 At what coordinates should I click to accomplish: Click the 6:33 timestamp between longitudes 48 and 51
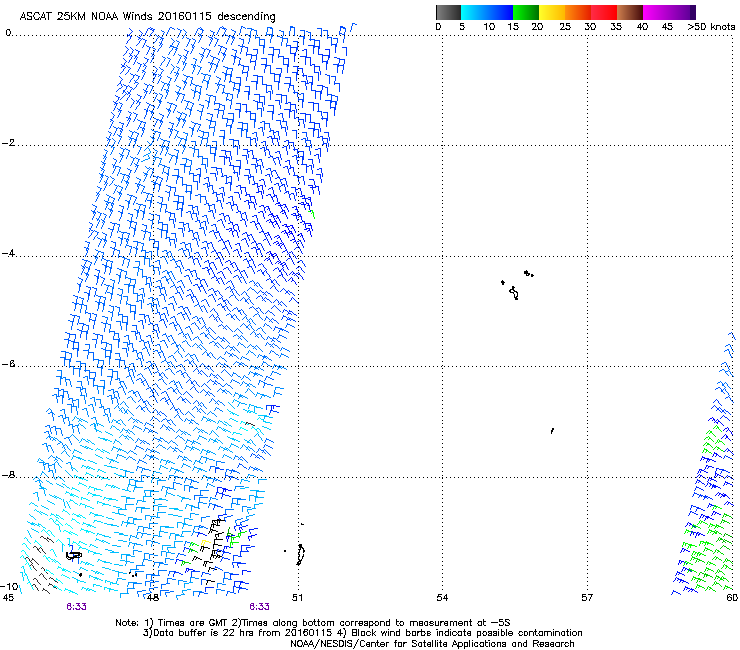(x=260, y=607)
